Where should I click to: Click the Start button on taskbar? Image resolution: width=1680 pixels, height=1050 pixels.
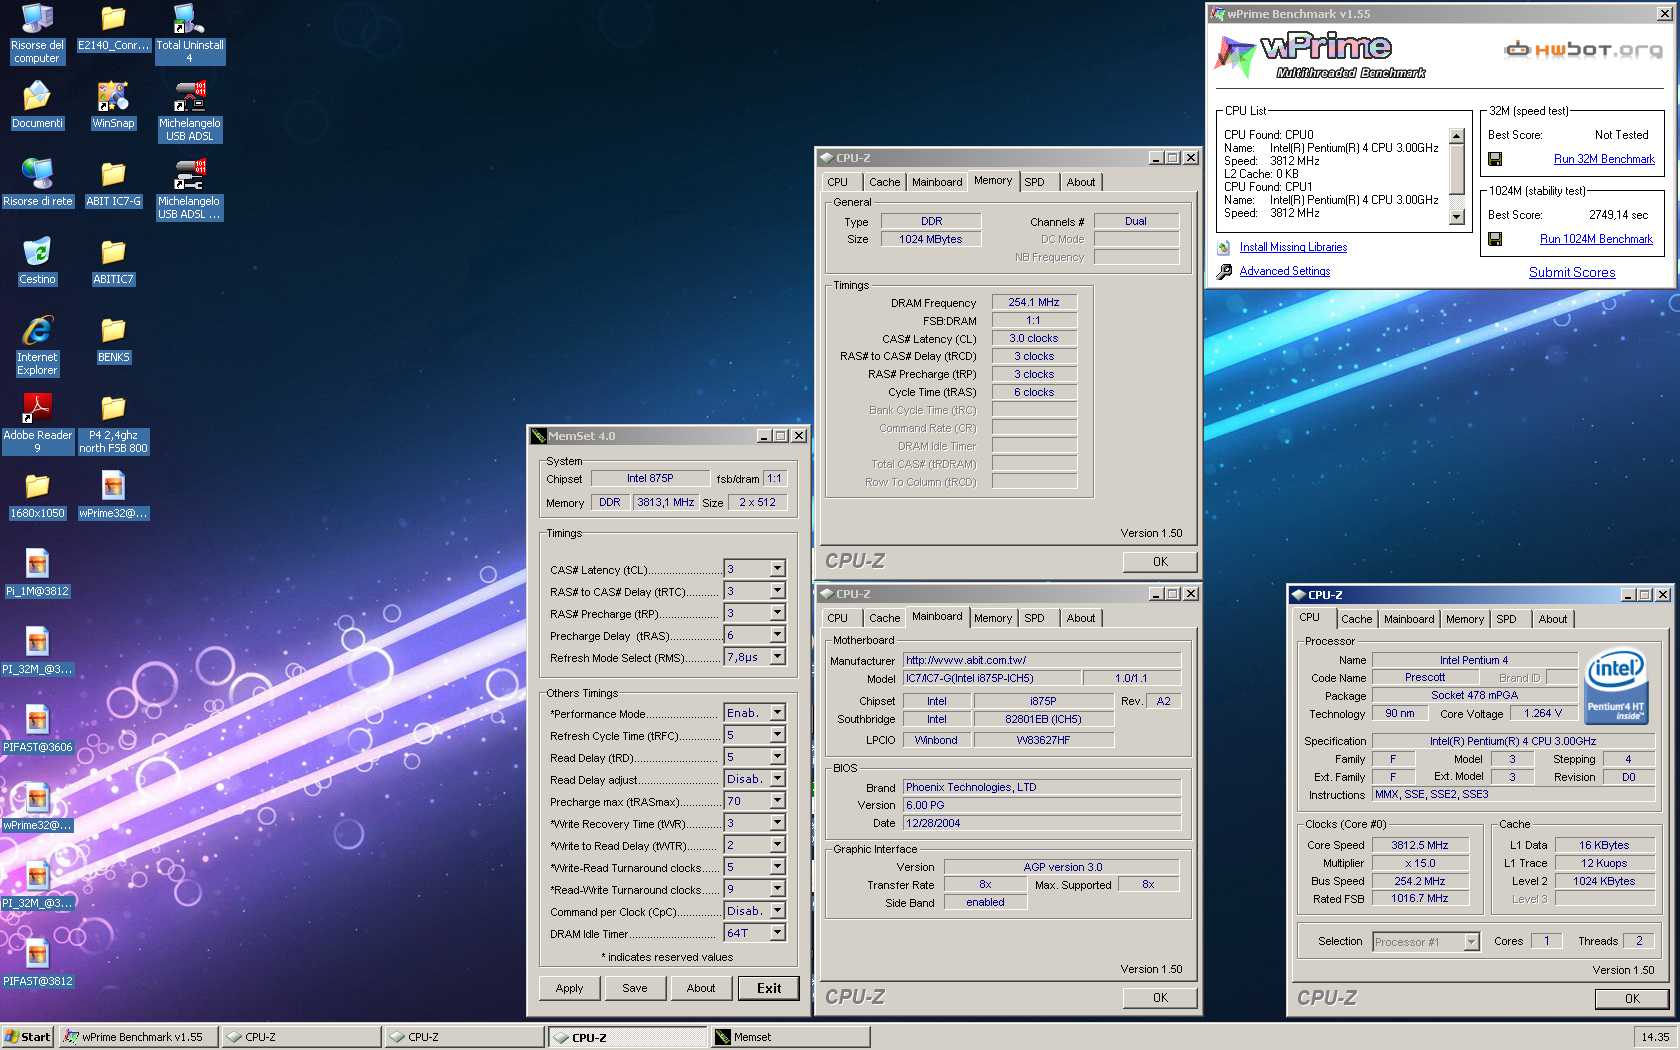[x=27, y=1037]
